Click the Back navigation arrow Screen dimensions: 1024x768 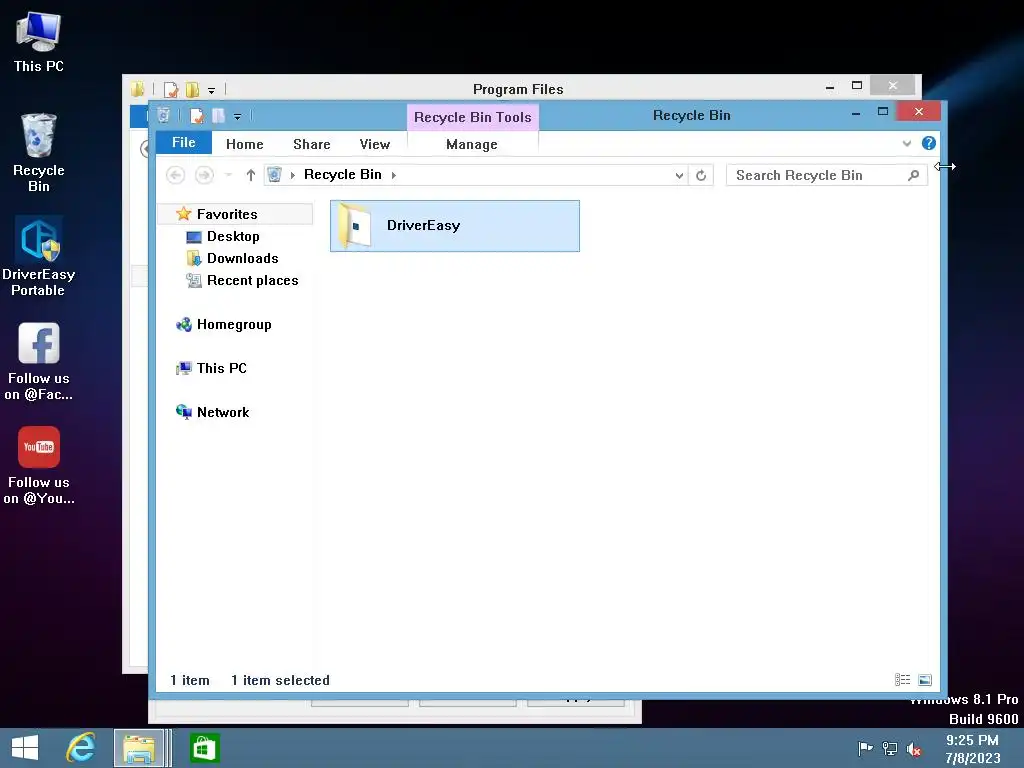[x=175, y=175]
